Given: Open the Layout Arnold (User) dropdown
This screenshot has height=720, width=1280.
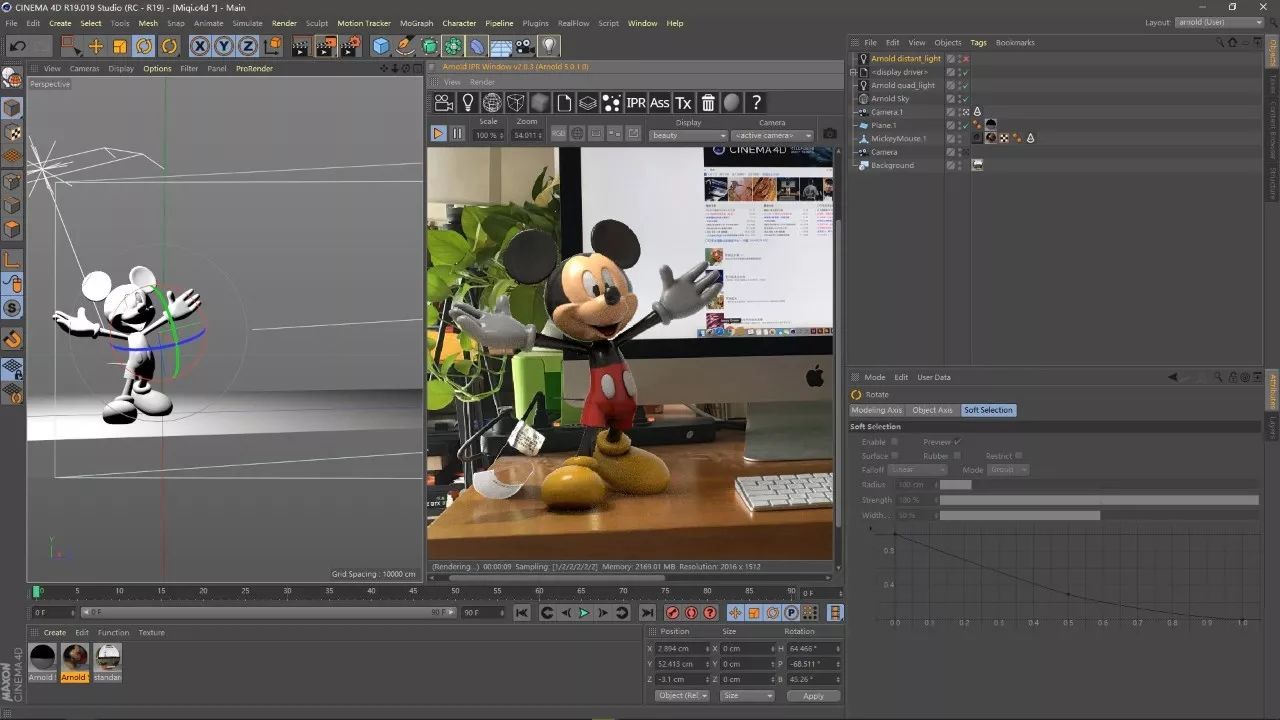Looking at the screenshot, I should coord(1220,22).
